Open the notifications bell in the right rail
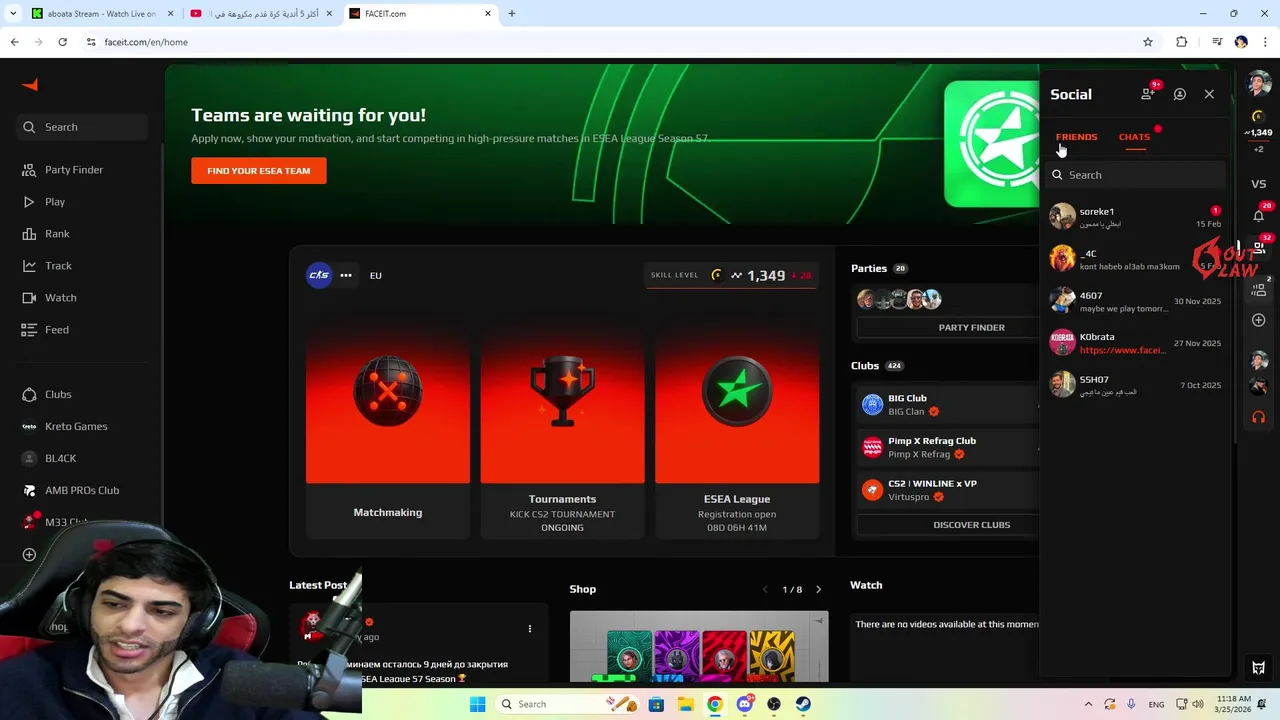Viewport: 1280px width, 720px height. (1259, 215)
